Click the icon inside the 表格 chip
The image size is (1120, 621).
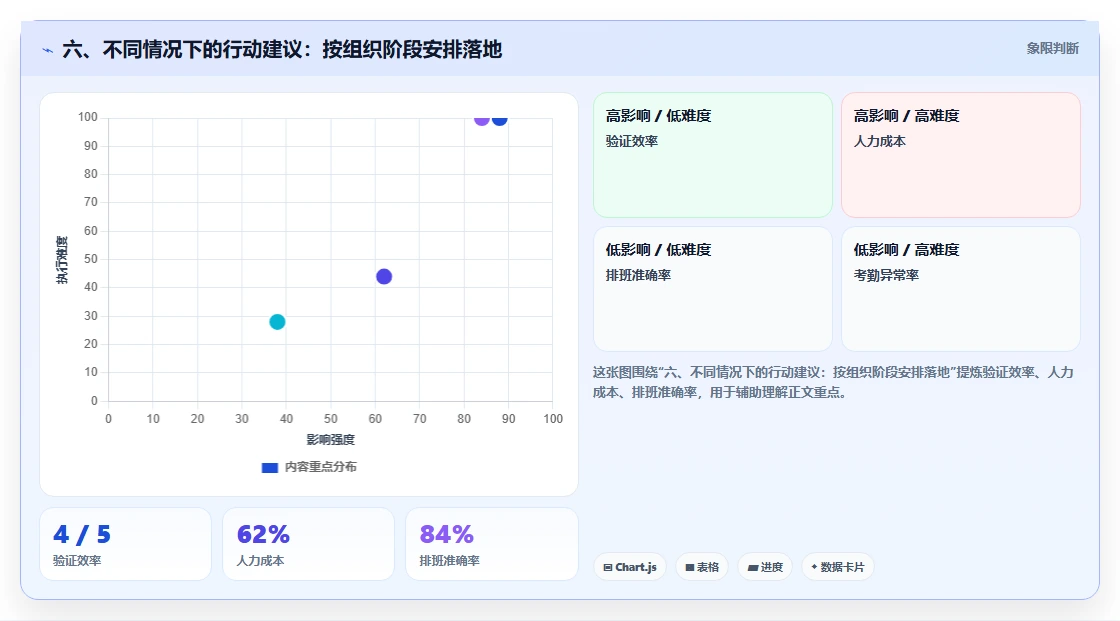tap(690, 567)
